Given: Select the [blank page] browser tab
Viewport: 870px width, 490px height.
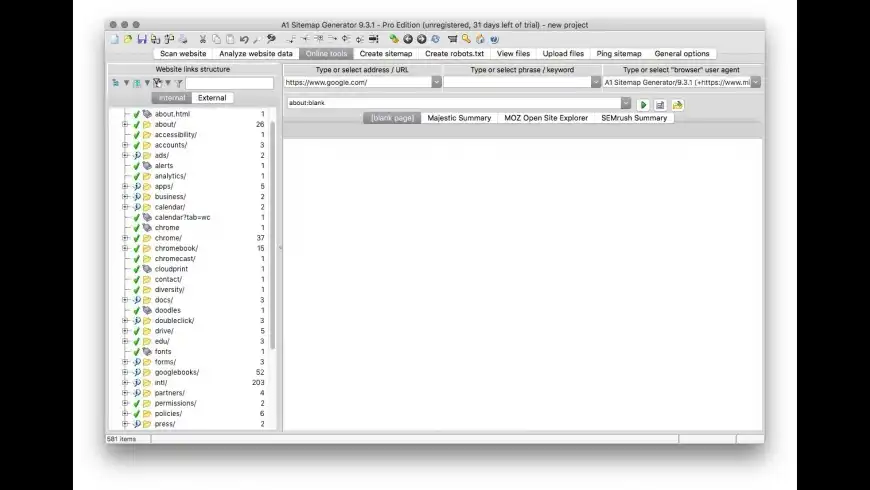Looking at the screenshot, I should coord(392,118).
